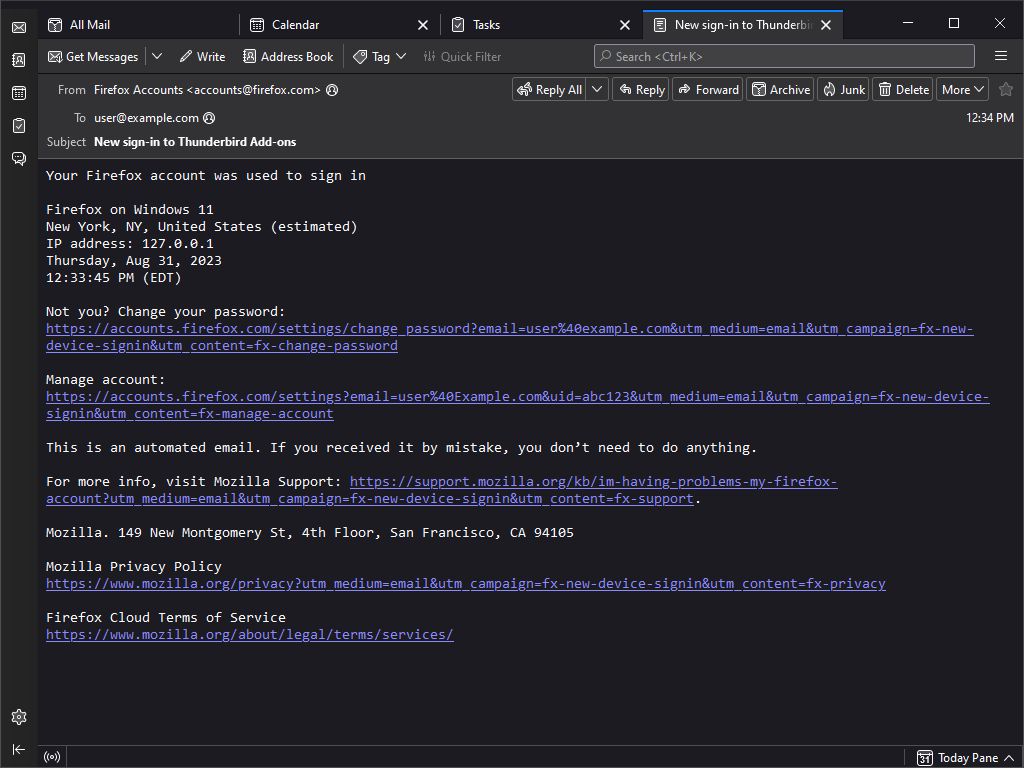Expand the Get Messages dropdown arrow
The height and width of the screenshot is (768, 1024).
point(157,57)
